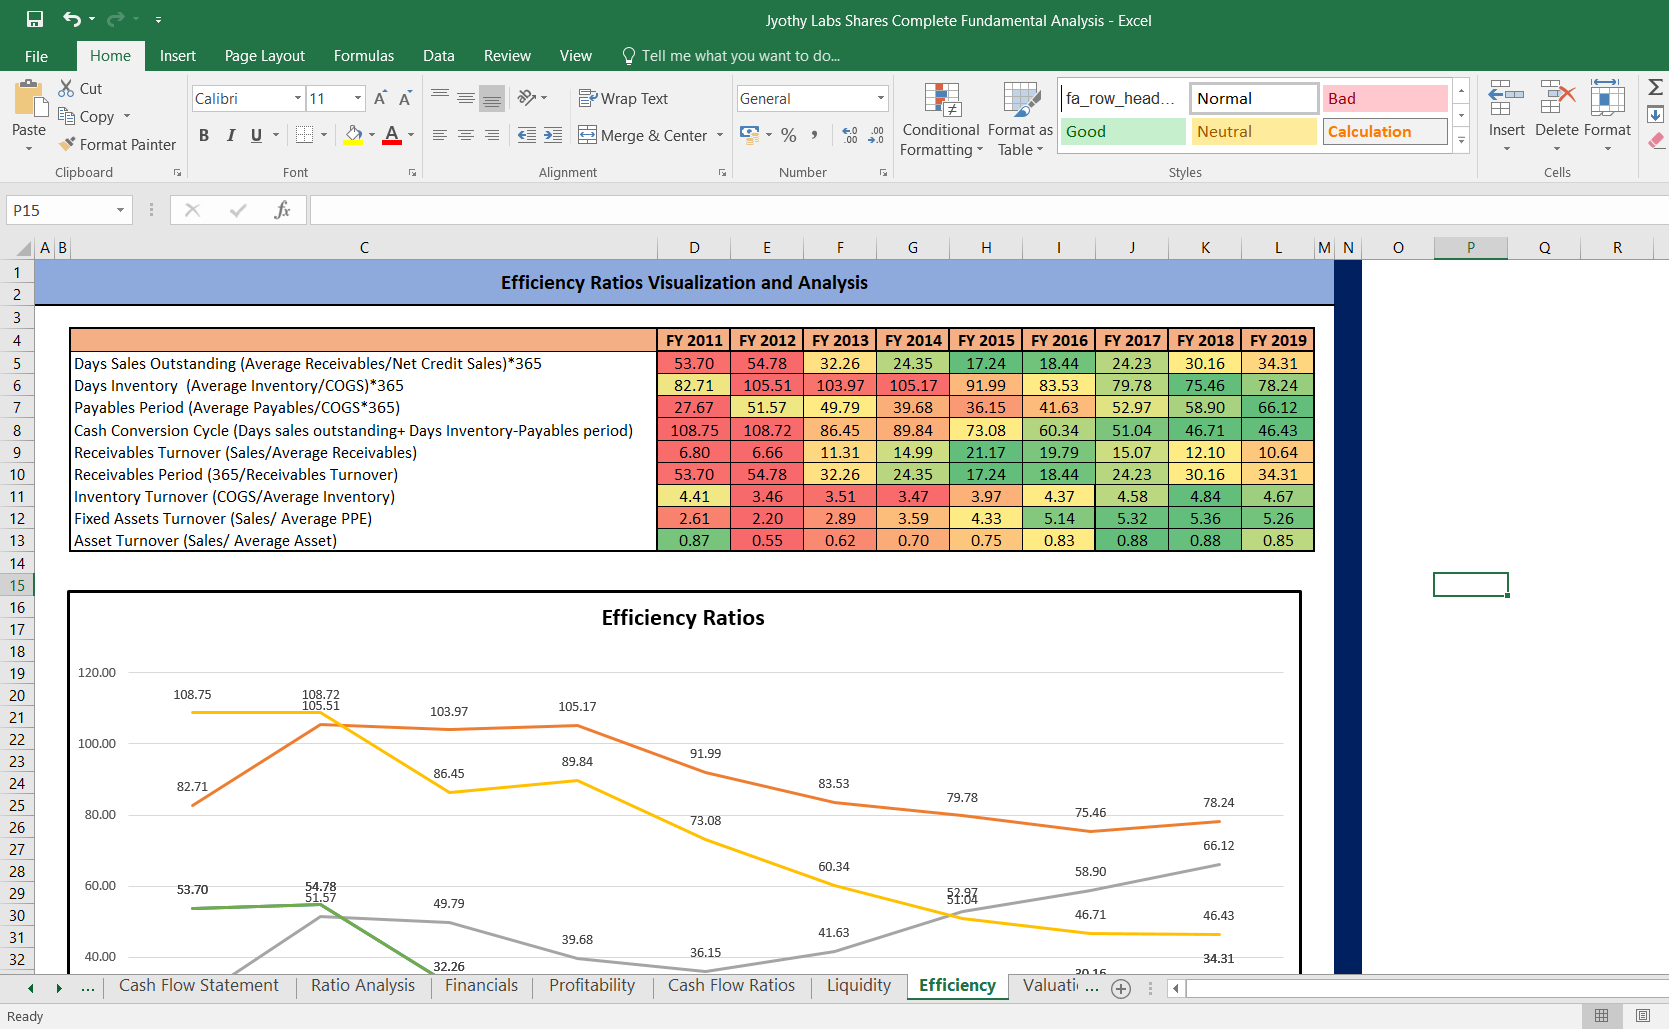Cut the selected cells
1669x1029 pixels.
click(x=80, y=88)
